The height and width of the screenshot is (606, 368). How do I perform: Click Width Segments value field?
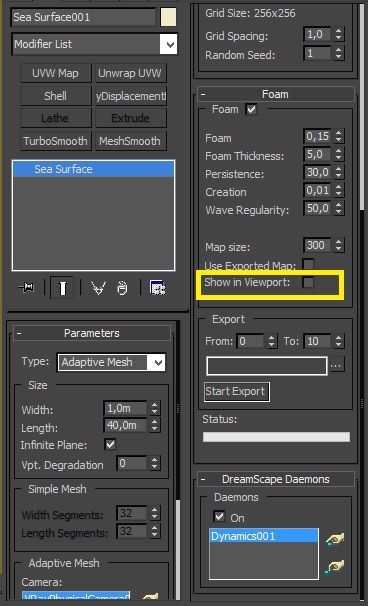click(132, 514)
